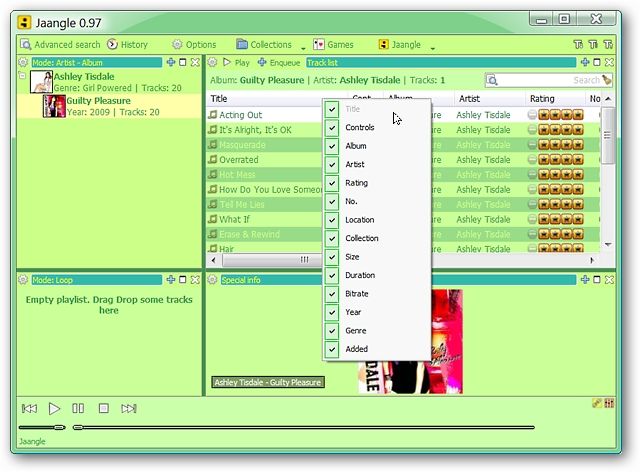This screenshot has width=640, height=472.
Task: Select Guilty Pleasure album entry
Action: (x=109, y=106)
